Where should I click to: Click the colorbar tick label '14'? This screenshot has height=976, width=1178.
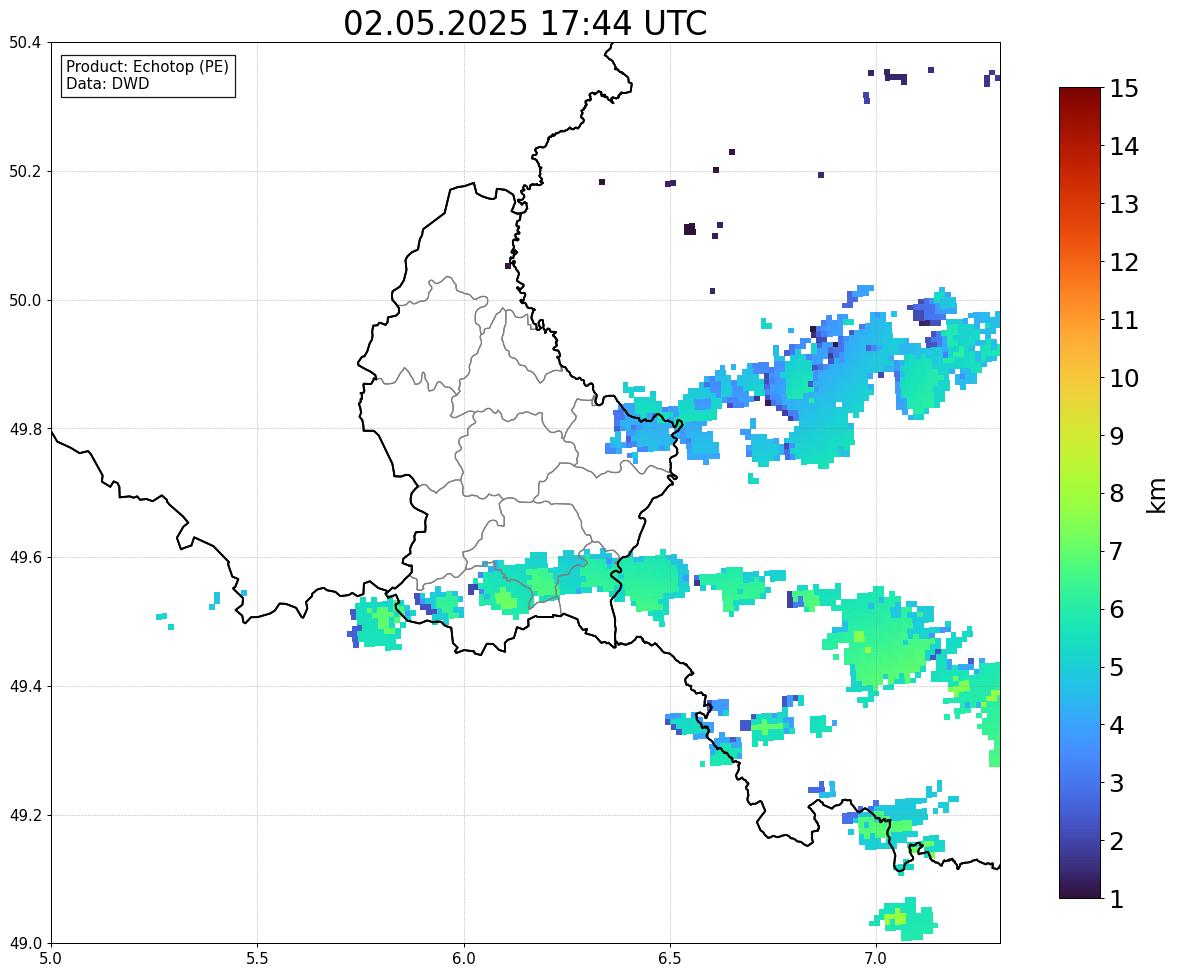click(x=1124, y=147)
